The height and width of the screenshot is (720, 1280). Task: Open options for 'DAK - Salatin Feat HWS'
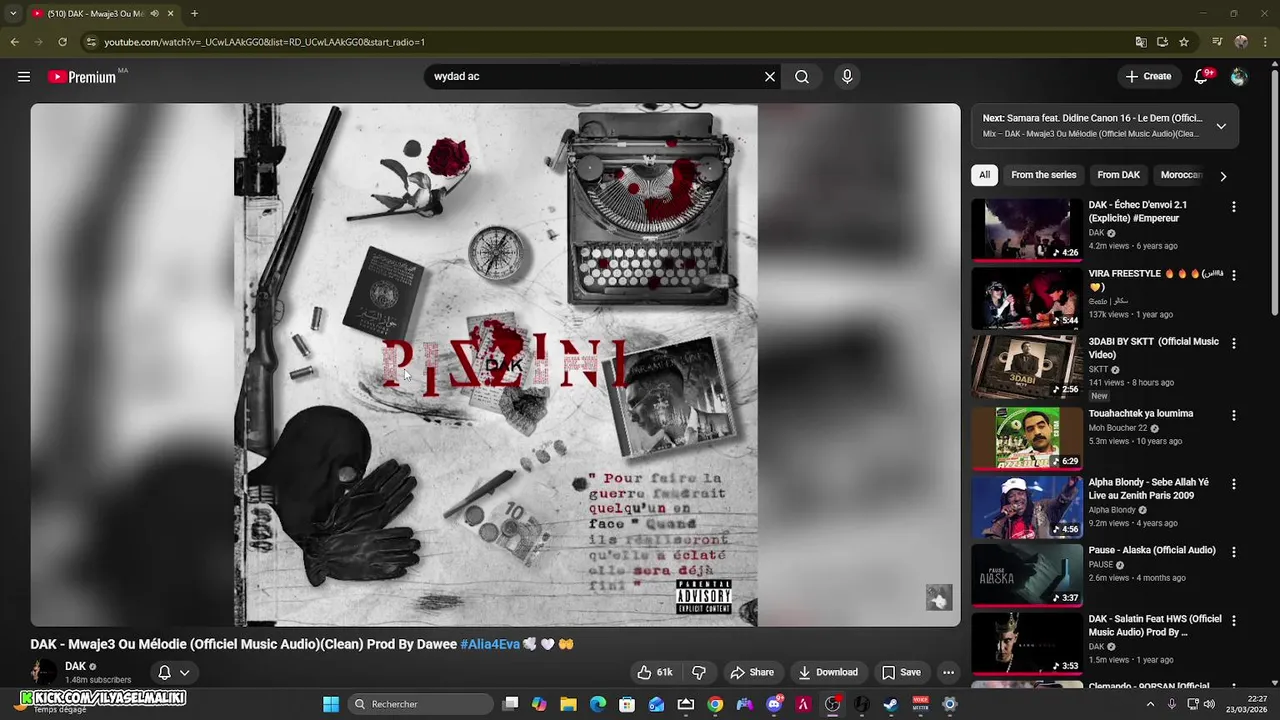pos(1234,621)
